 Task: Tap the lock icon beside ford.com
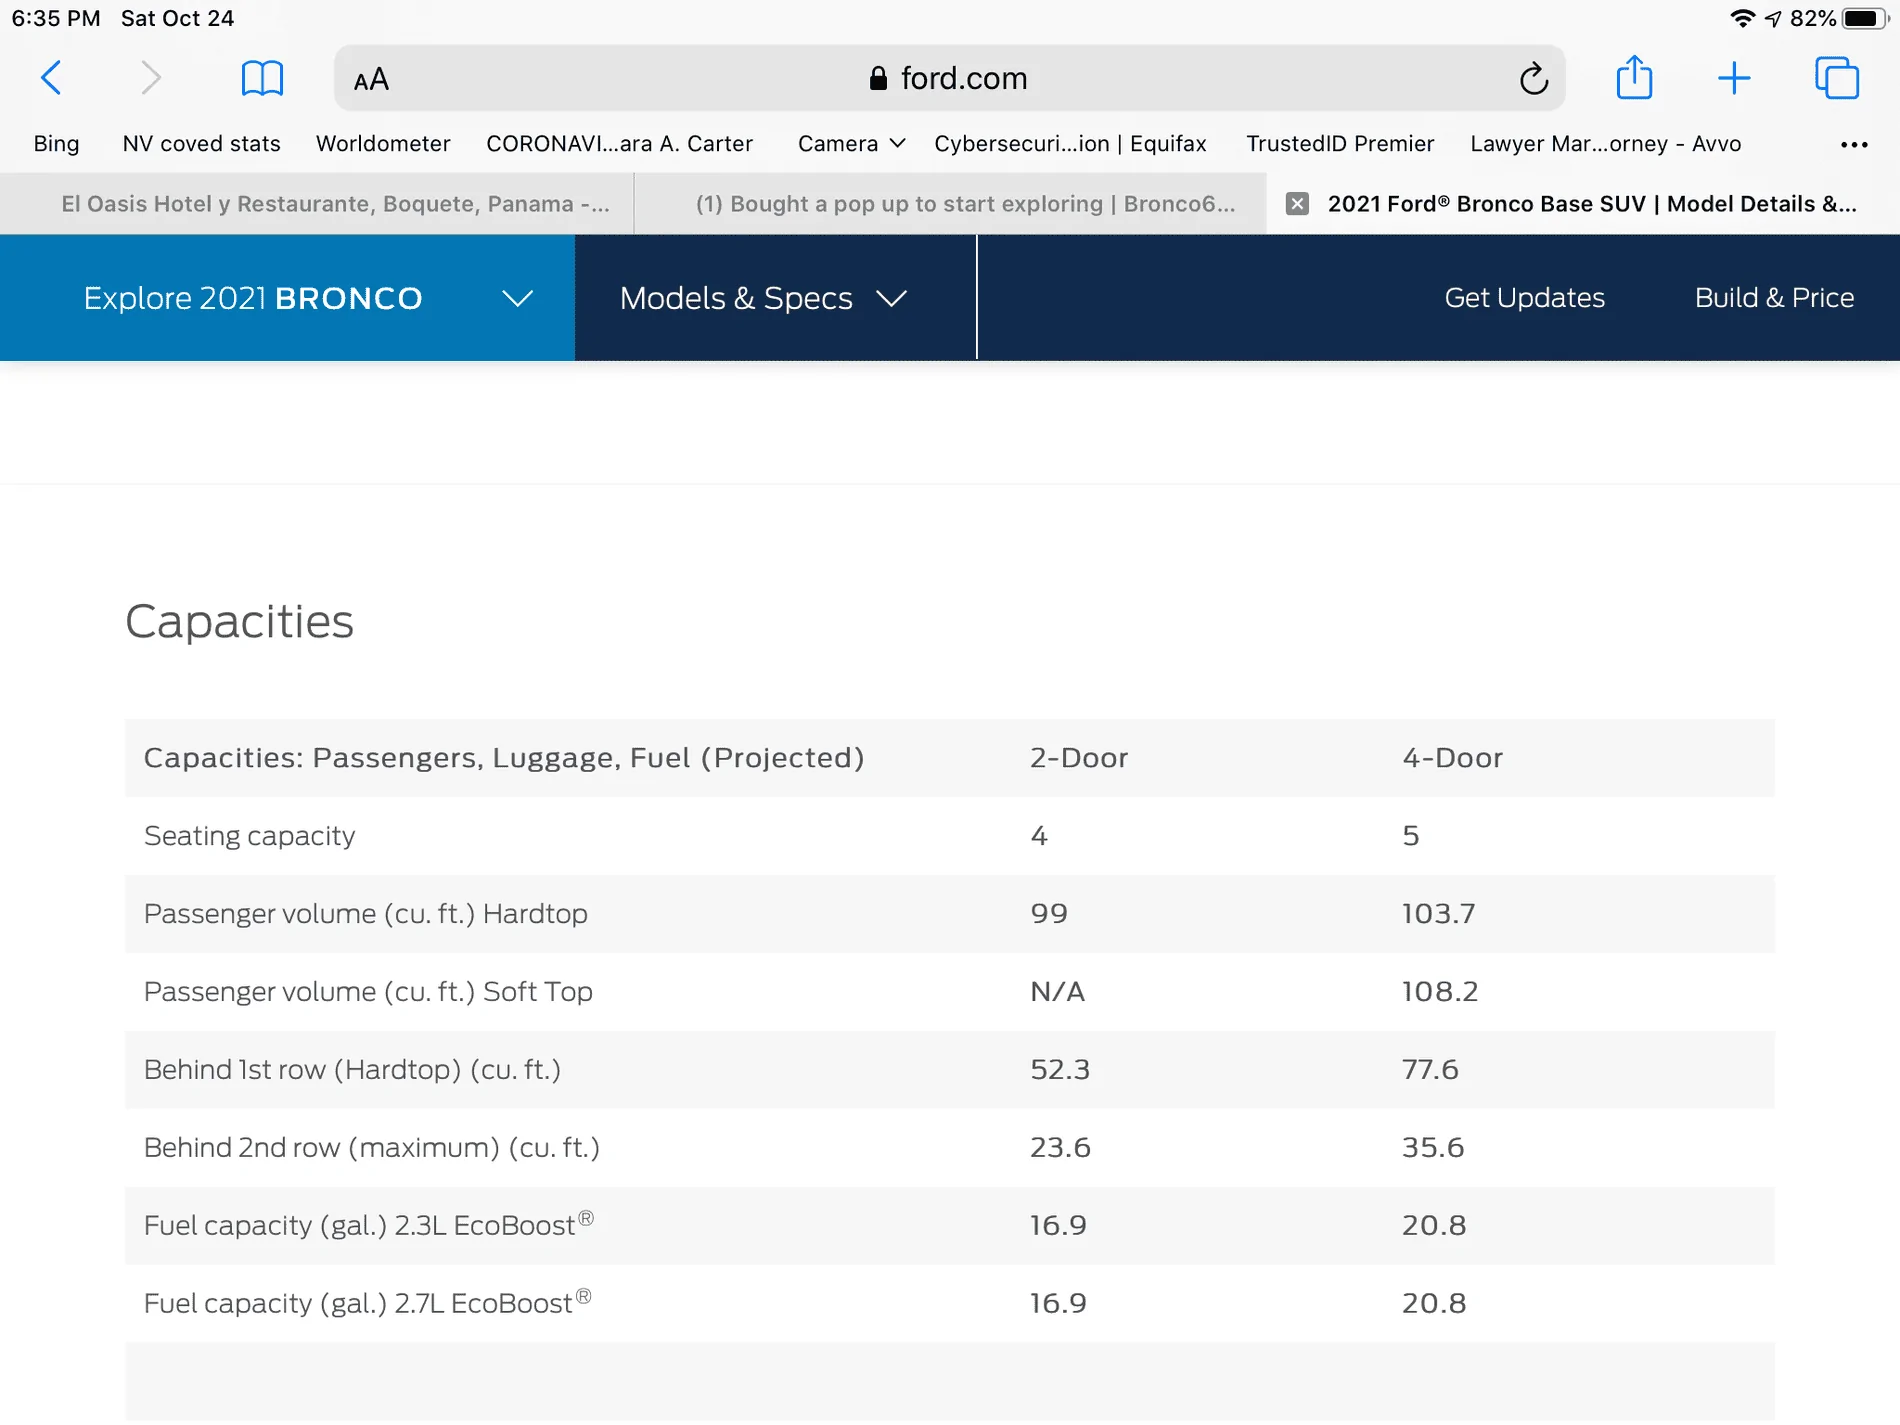tap(878, 78)
